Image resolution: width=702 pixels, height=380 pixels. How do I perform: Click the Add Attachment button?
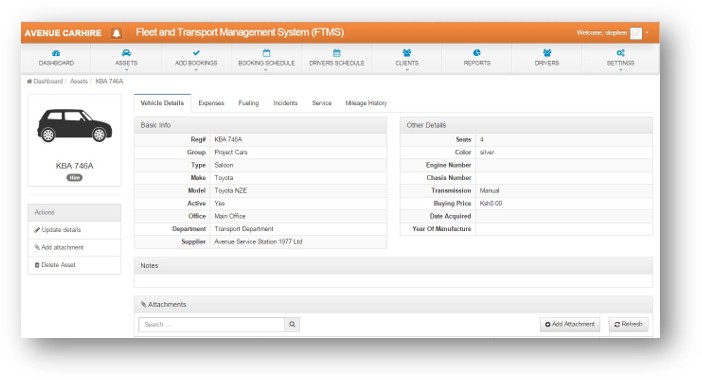[x=569, y=324]
